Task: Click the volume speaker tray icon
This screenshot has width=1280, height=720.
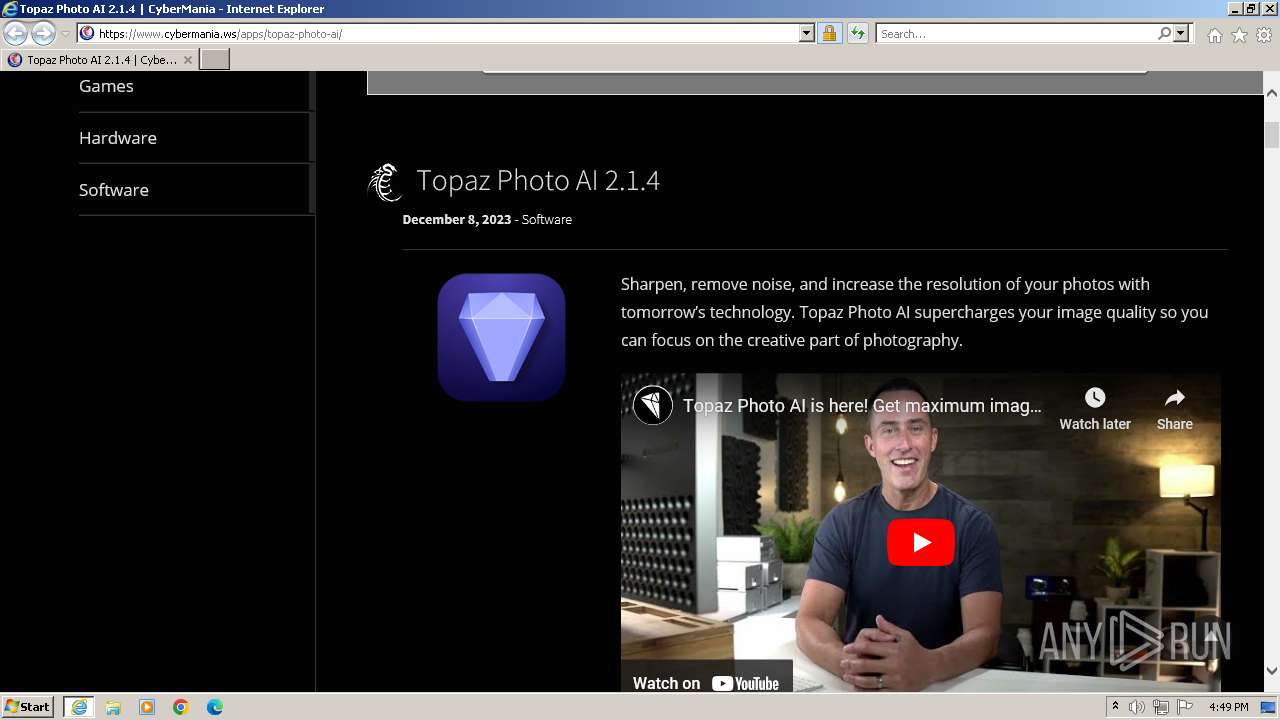Action: 1137,707
